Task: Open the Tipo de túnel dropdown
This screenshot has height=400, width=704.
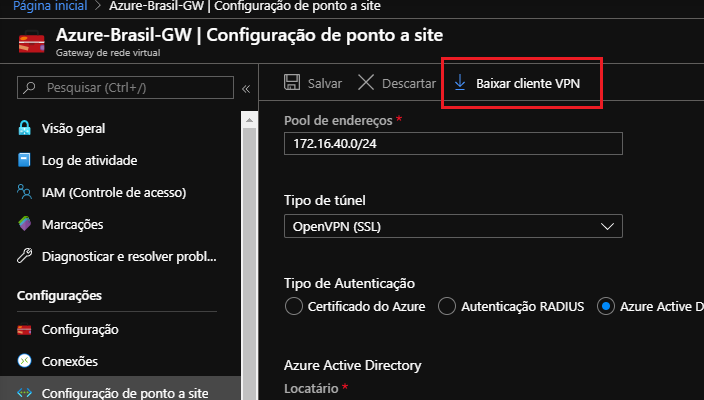Action: click(x=453, y=227)
